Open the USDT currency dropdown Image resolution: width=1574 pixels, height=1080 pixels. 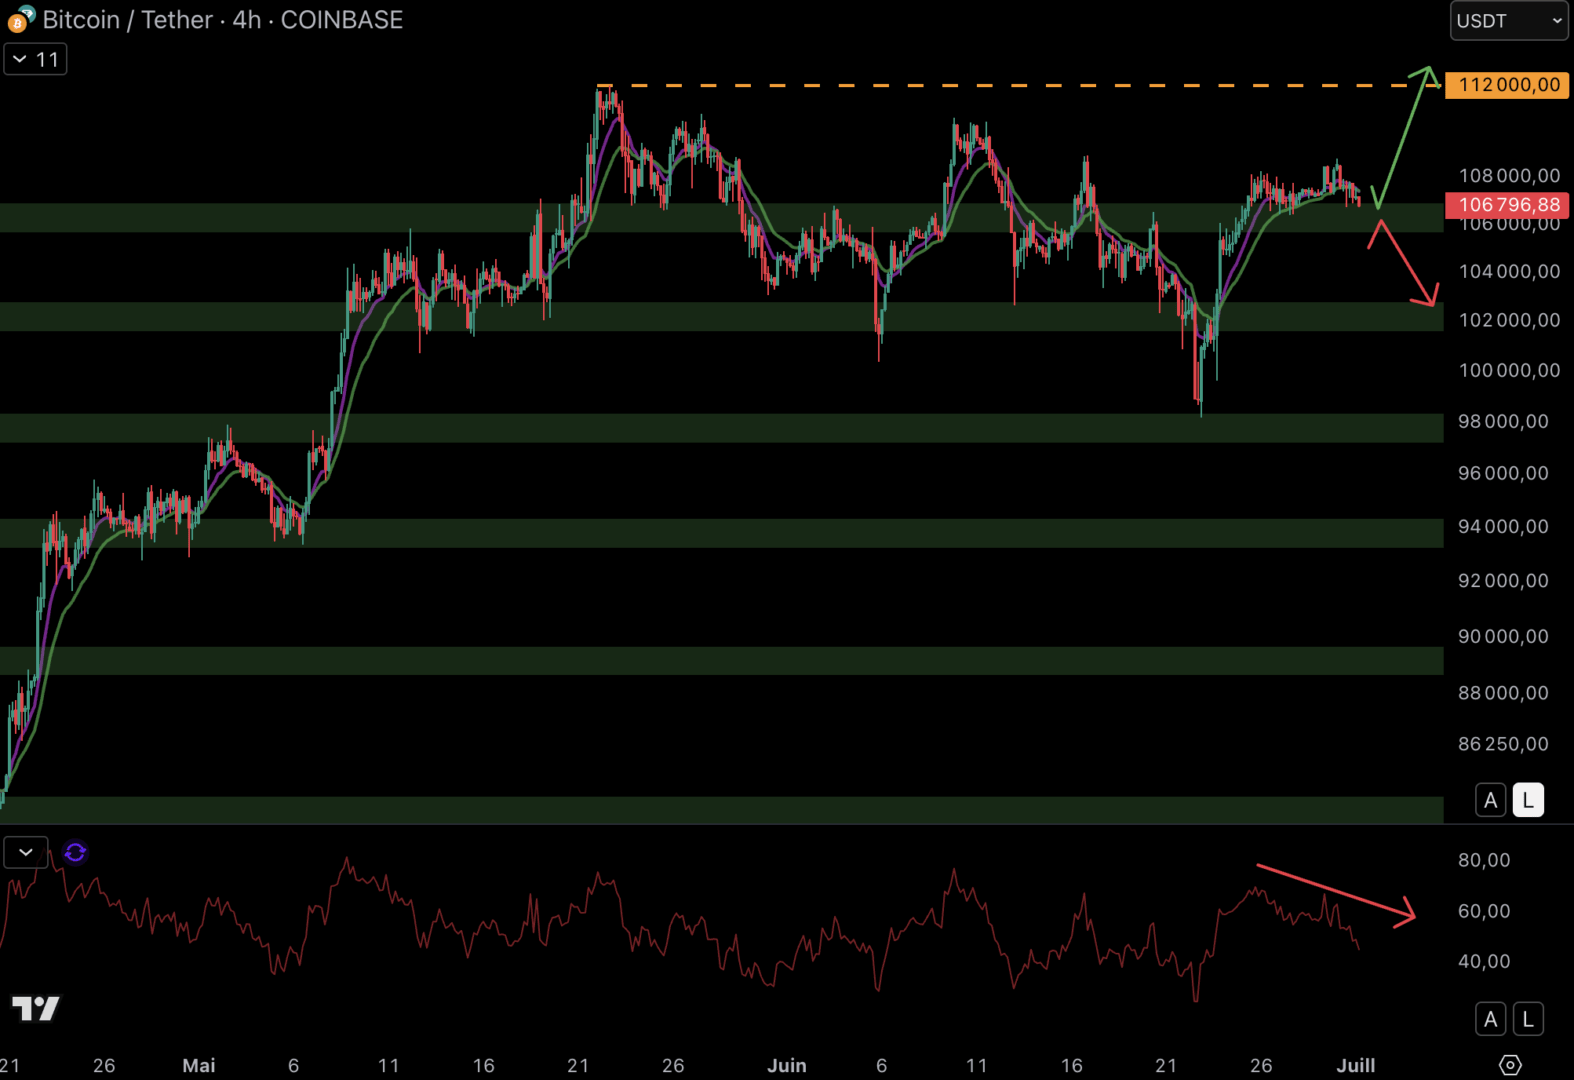1509,21
